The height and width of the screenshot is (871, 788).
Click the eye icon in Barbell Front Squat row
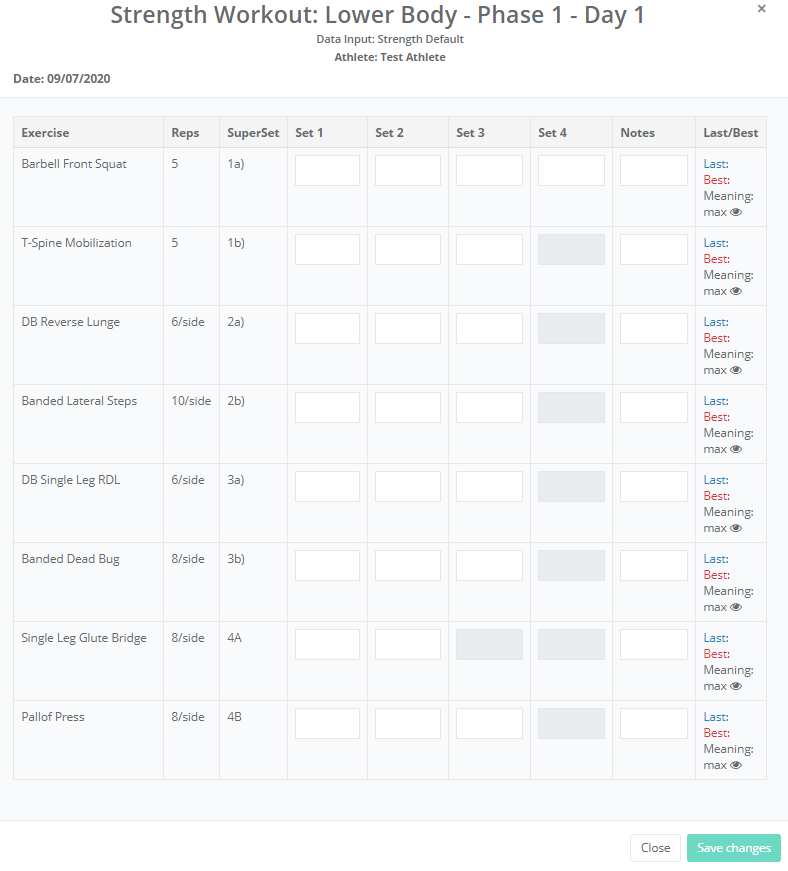pyautogui.click(x=736, y=212)
